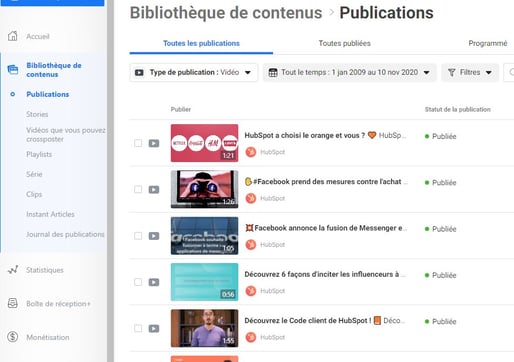Viewport: 514px width, 362px height.
Task: Open Statistiques in the sidebar
Action: tap(45, 270)
